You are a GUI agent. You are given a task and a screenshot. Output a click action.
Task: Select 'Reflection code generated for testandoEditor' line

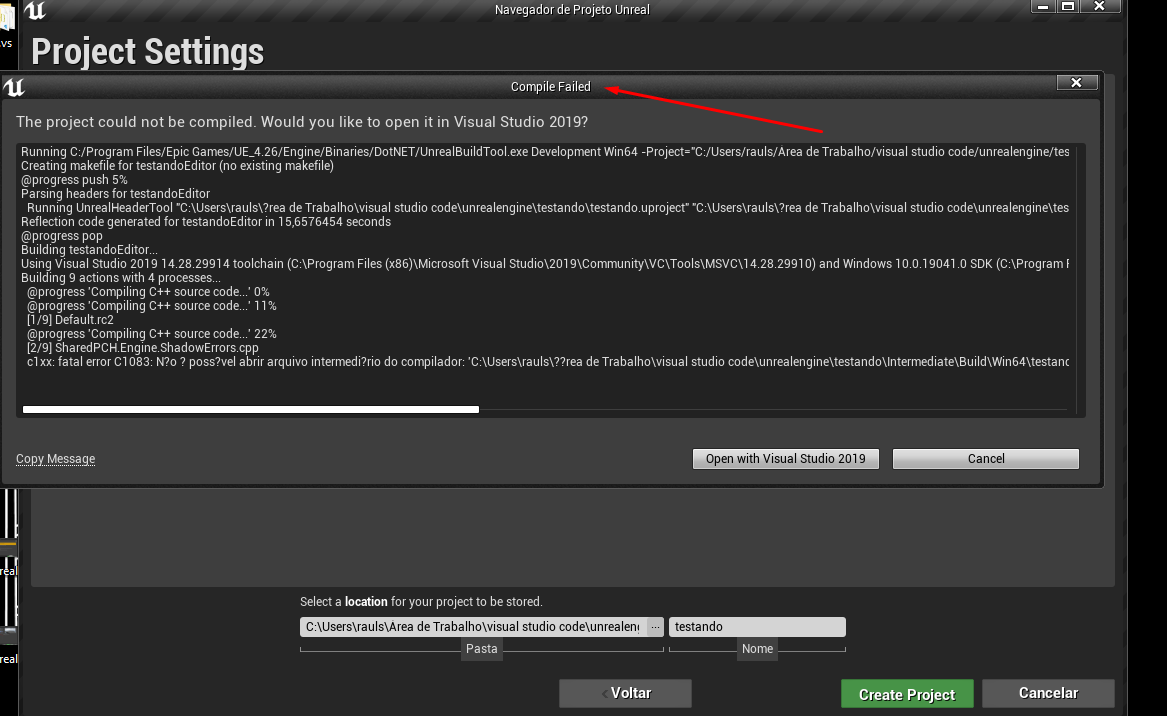click(x=206, y=222)
